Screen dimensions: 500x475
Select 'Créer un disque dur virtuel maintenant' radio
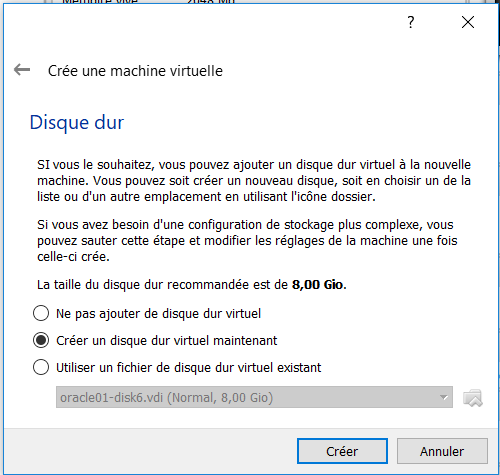(x=41, y=340)
